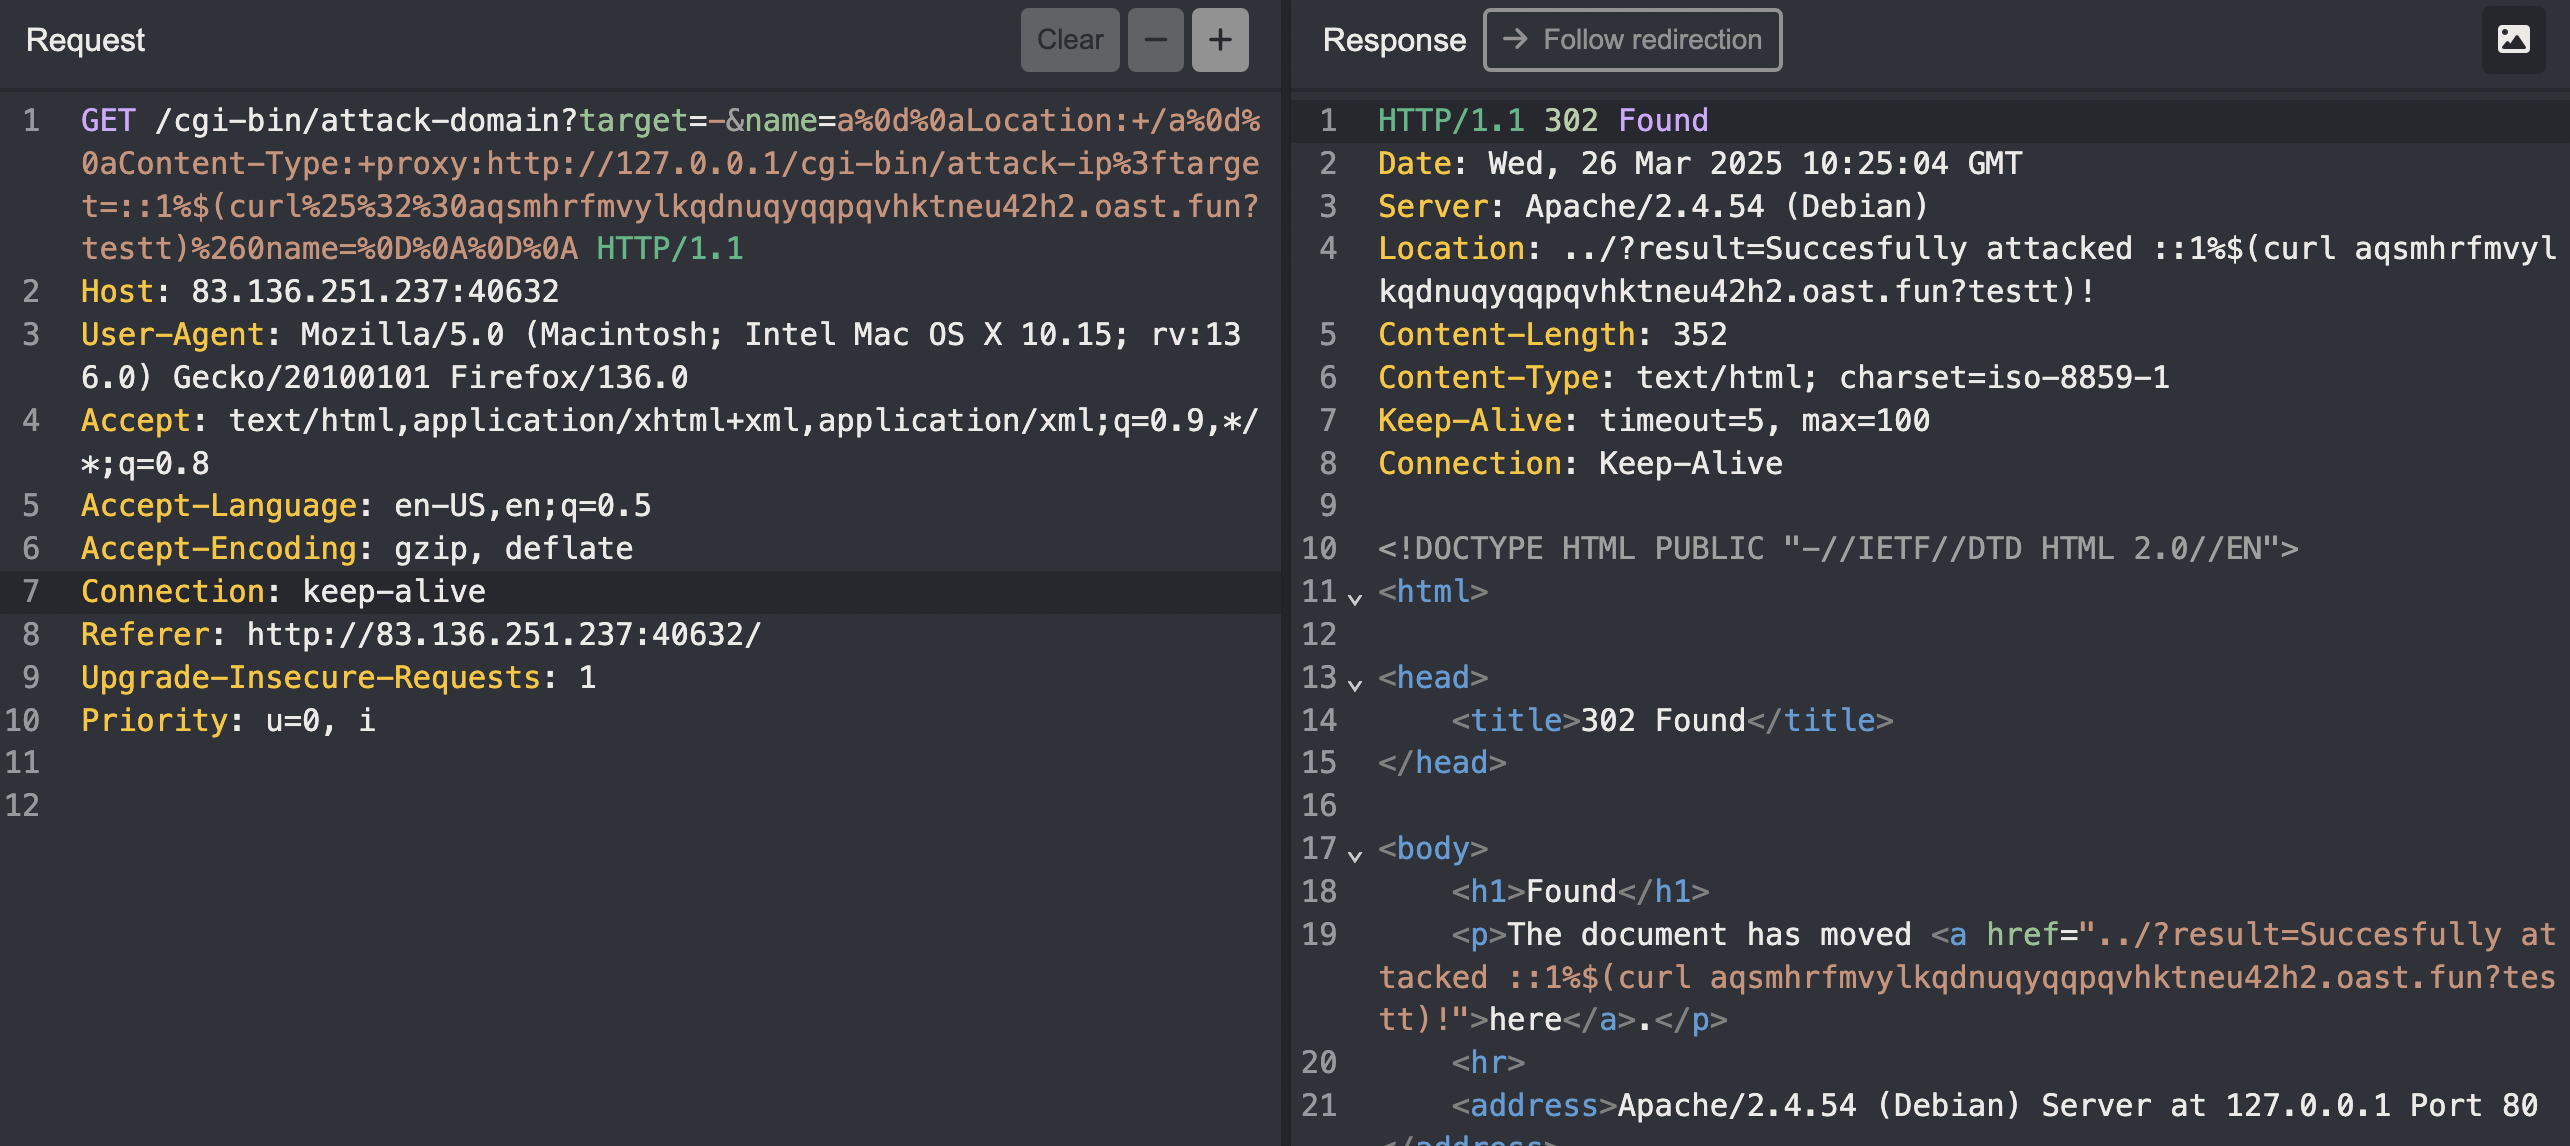Click the title 302 Found line
Image resolution: width=2570 pixels, height=1146 pixels.
pyautogui.click(x=1671, y=720)
